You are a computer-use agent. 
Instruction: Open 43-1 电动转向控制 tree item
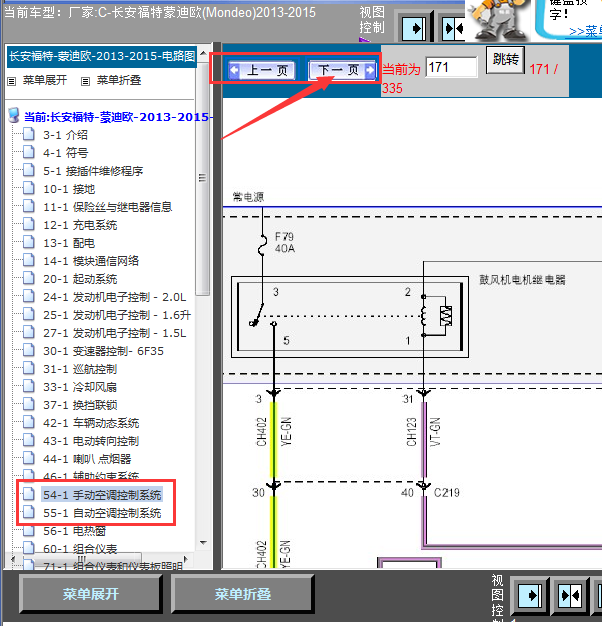[x=91, y=441]
